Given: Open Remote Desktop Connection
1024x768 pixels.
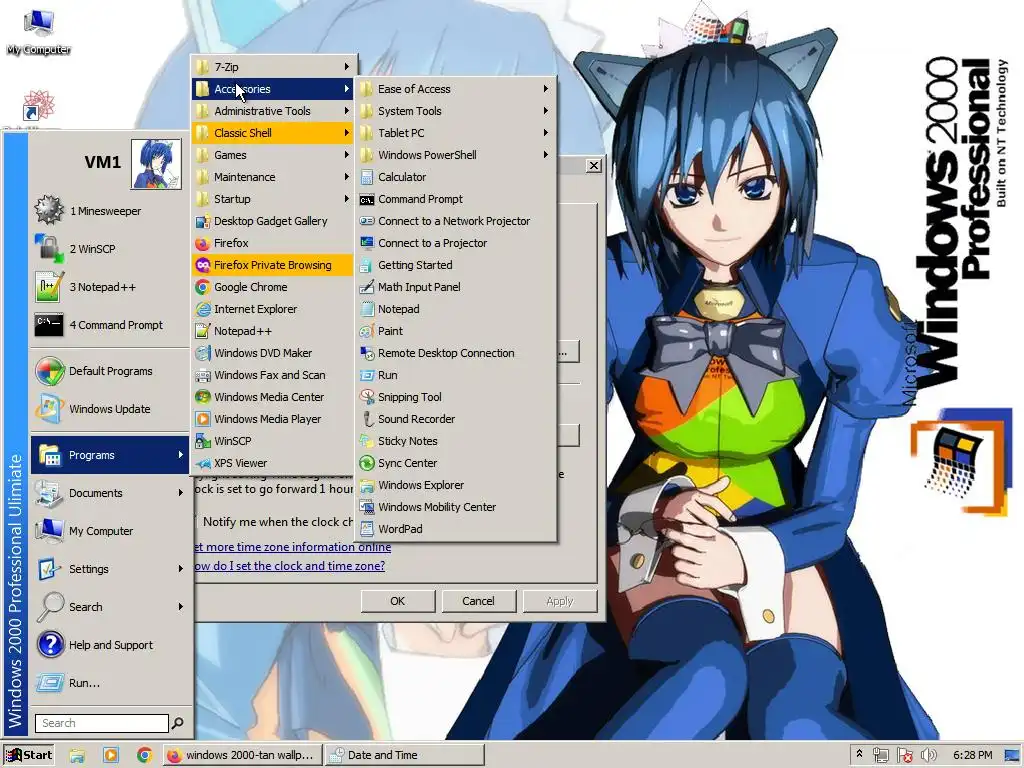Looking at the screenshot, I should (455, 353).
